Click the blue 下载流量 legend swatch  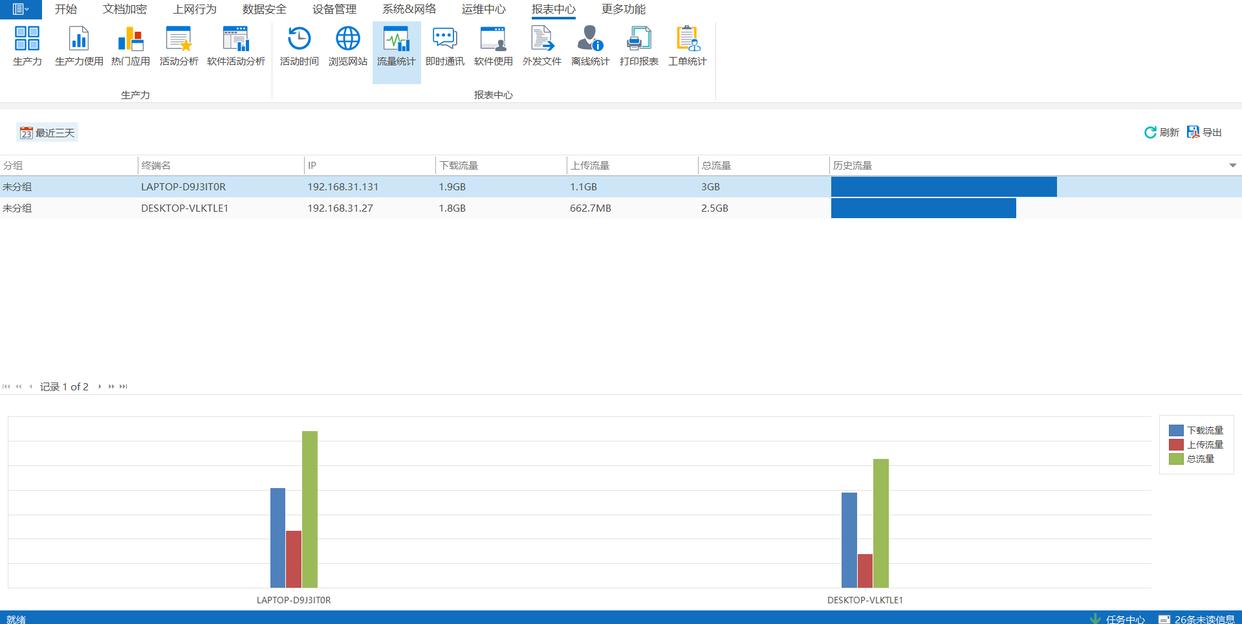coord(1176,430)
